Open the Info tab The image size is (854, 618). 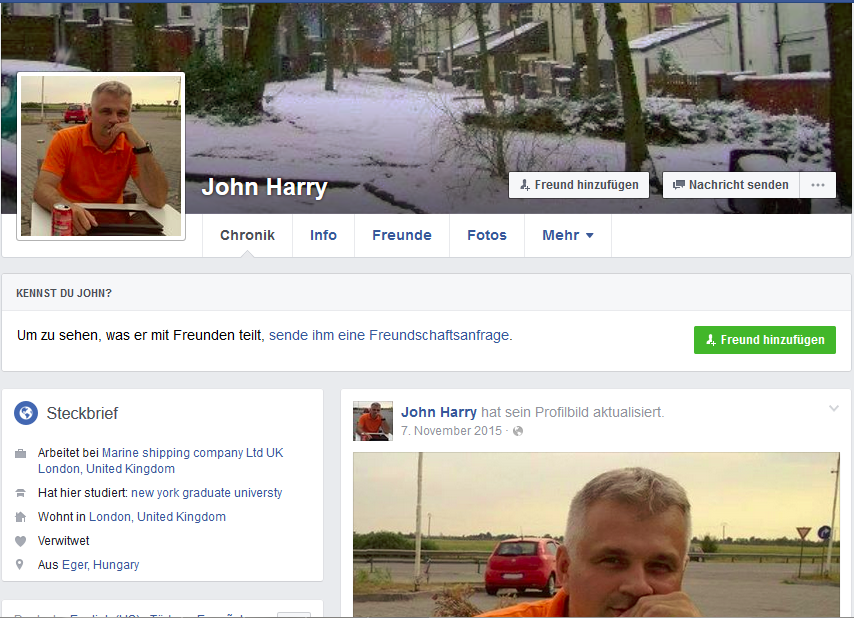click(x=324, y=235)
